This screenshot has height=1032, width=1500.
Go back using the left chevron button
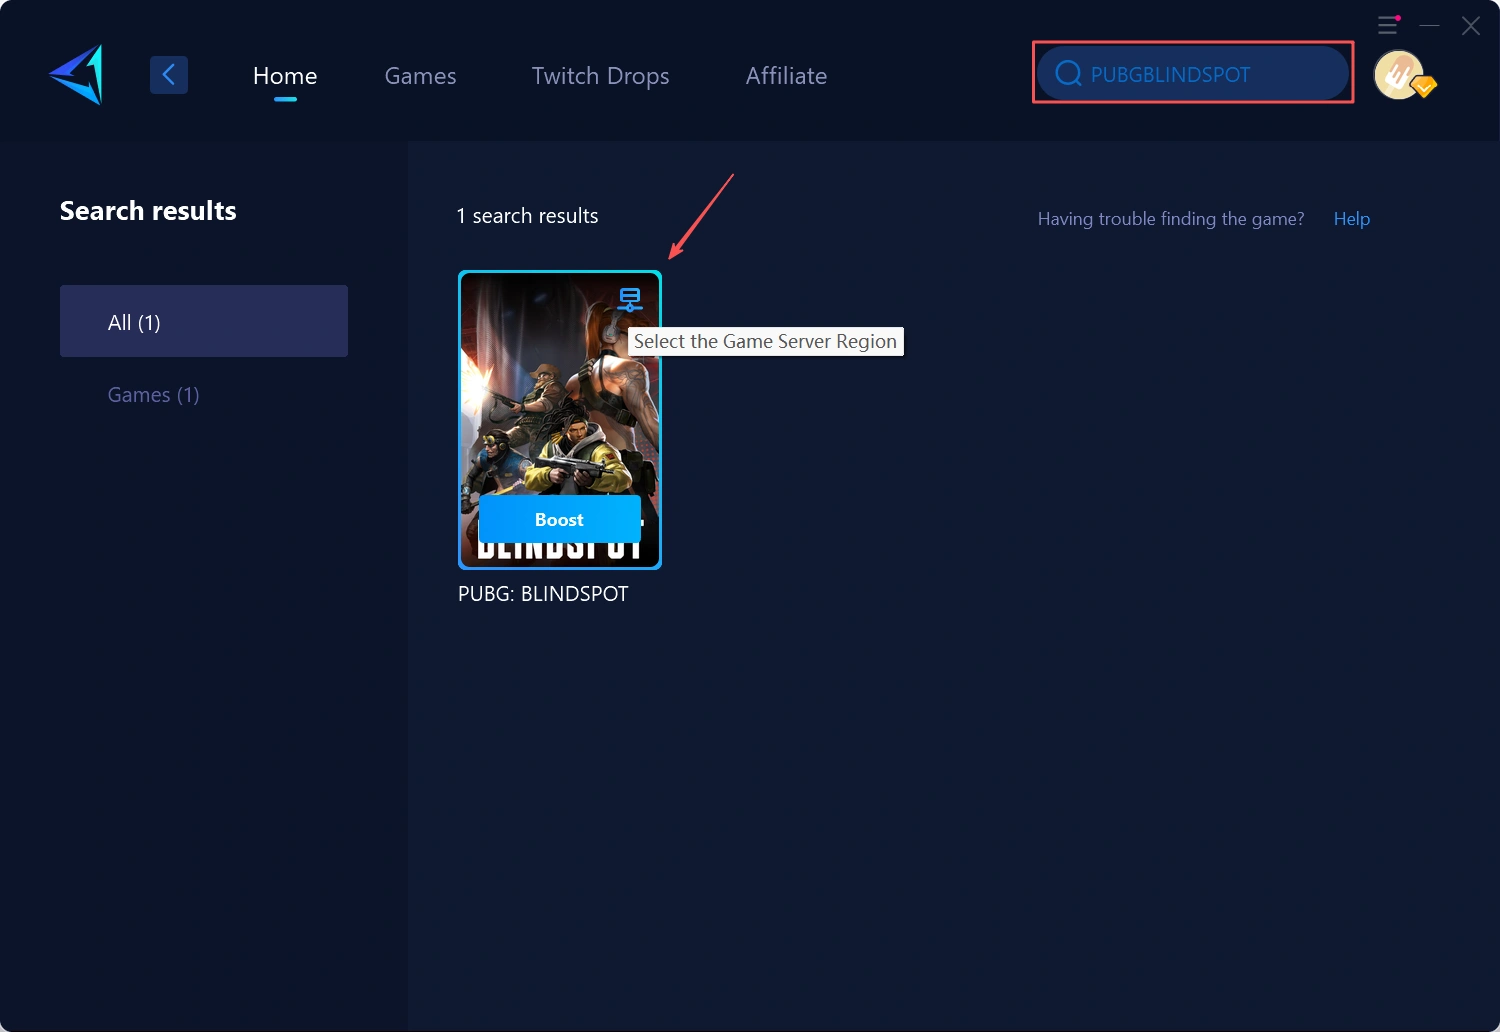(169, 75)
